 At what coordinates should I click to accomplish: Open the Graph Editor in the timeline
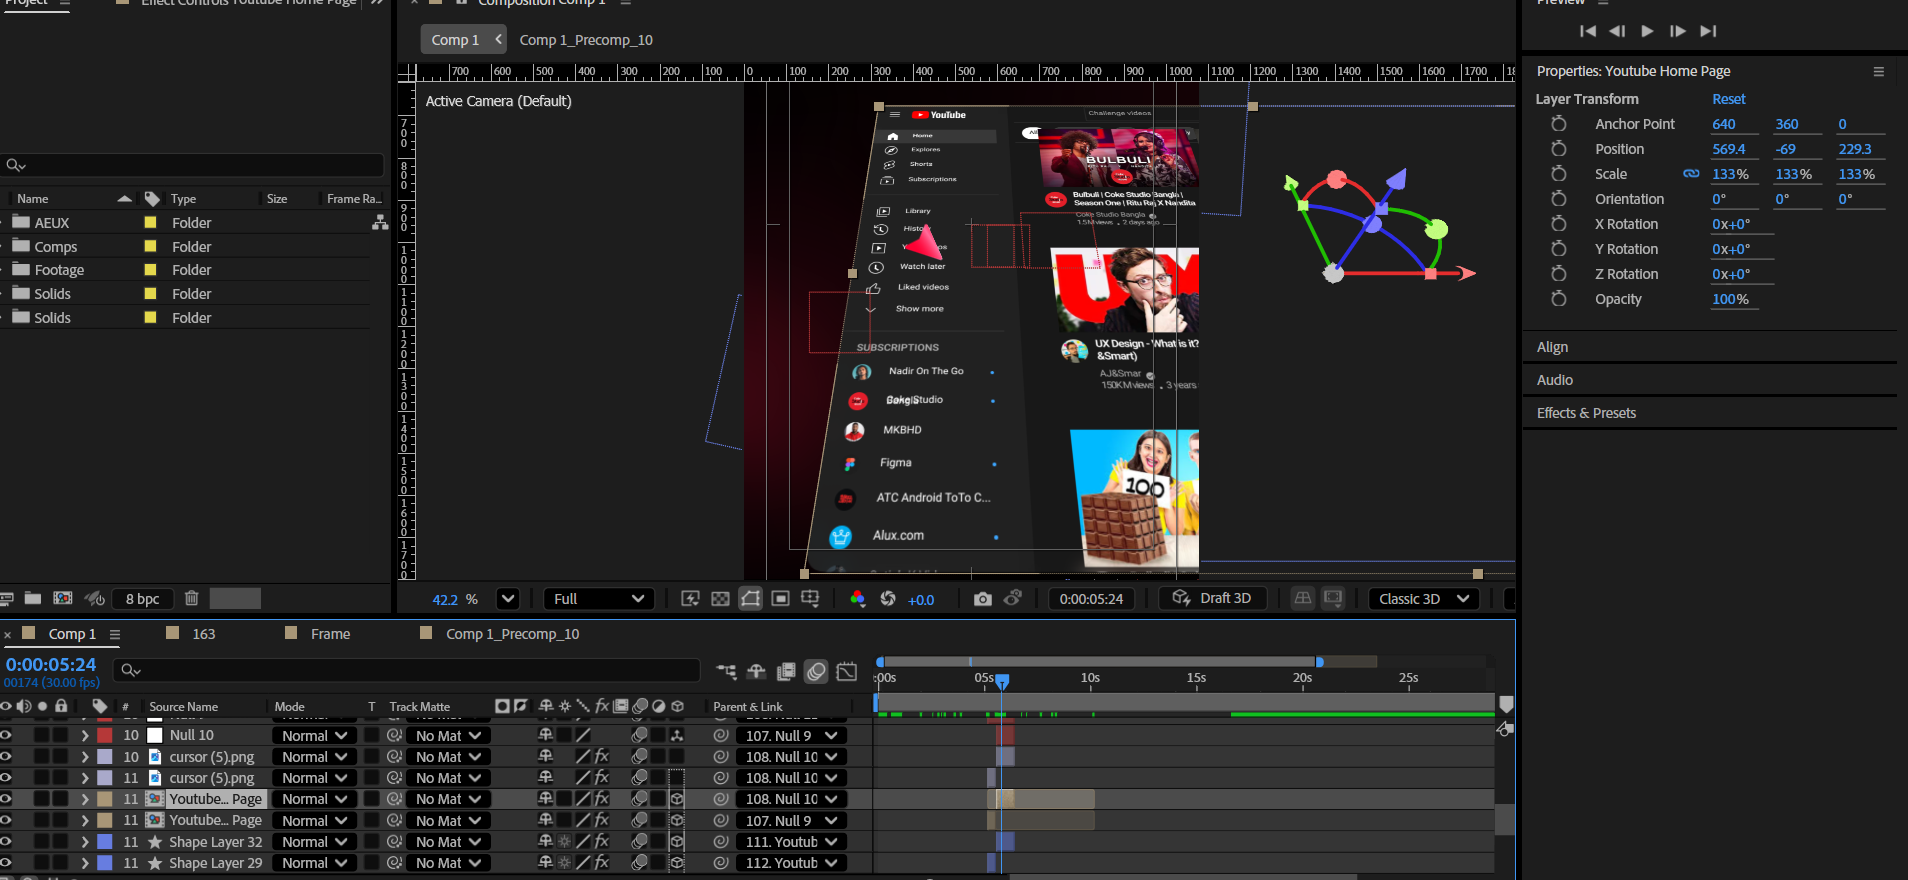coord(846,671)
